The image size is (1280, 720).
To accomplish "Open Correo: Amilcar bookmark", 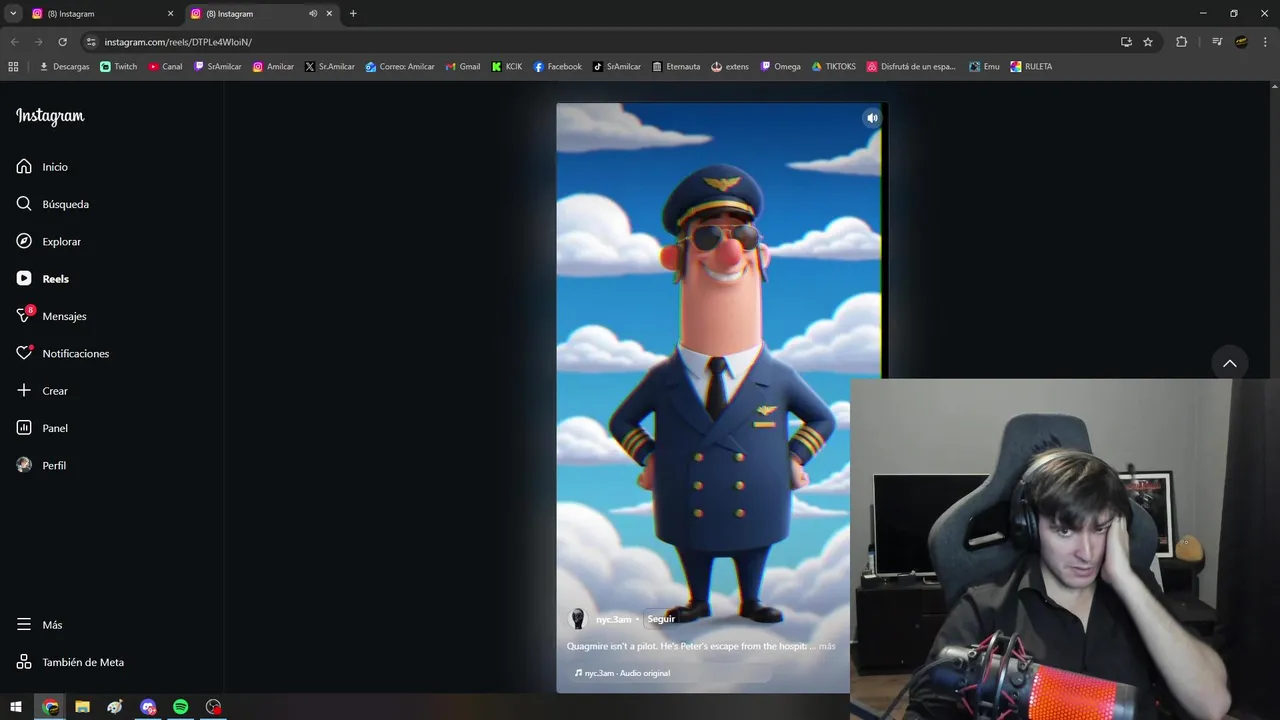I will tap(400, 67).
